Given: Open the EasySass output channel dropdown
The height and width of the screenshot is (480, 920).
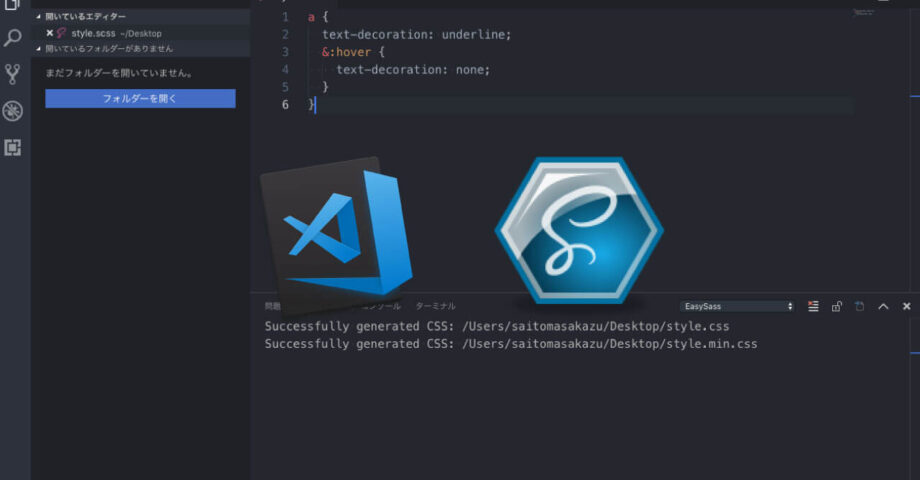Looking at the screenshot, I should point(737,306).
